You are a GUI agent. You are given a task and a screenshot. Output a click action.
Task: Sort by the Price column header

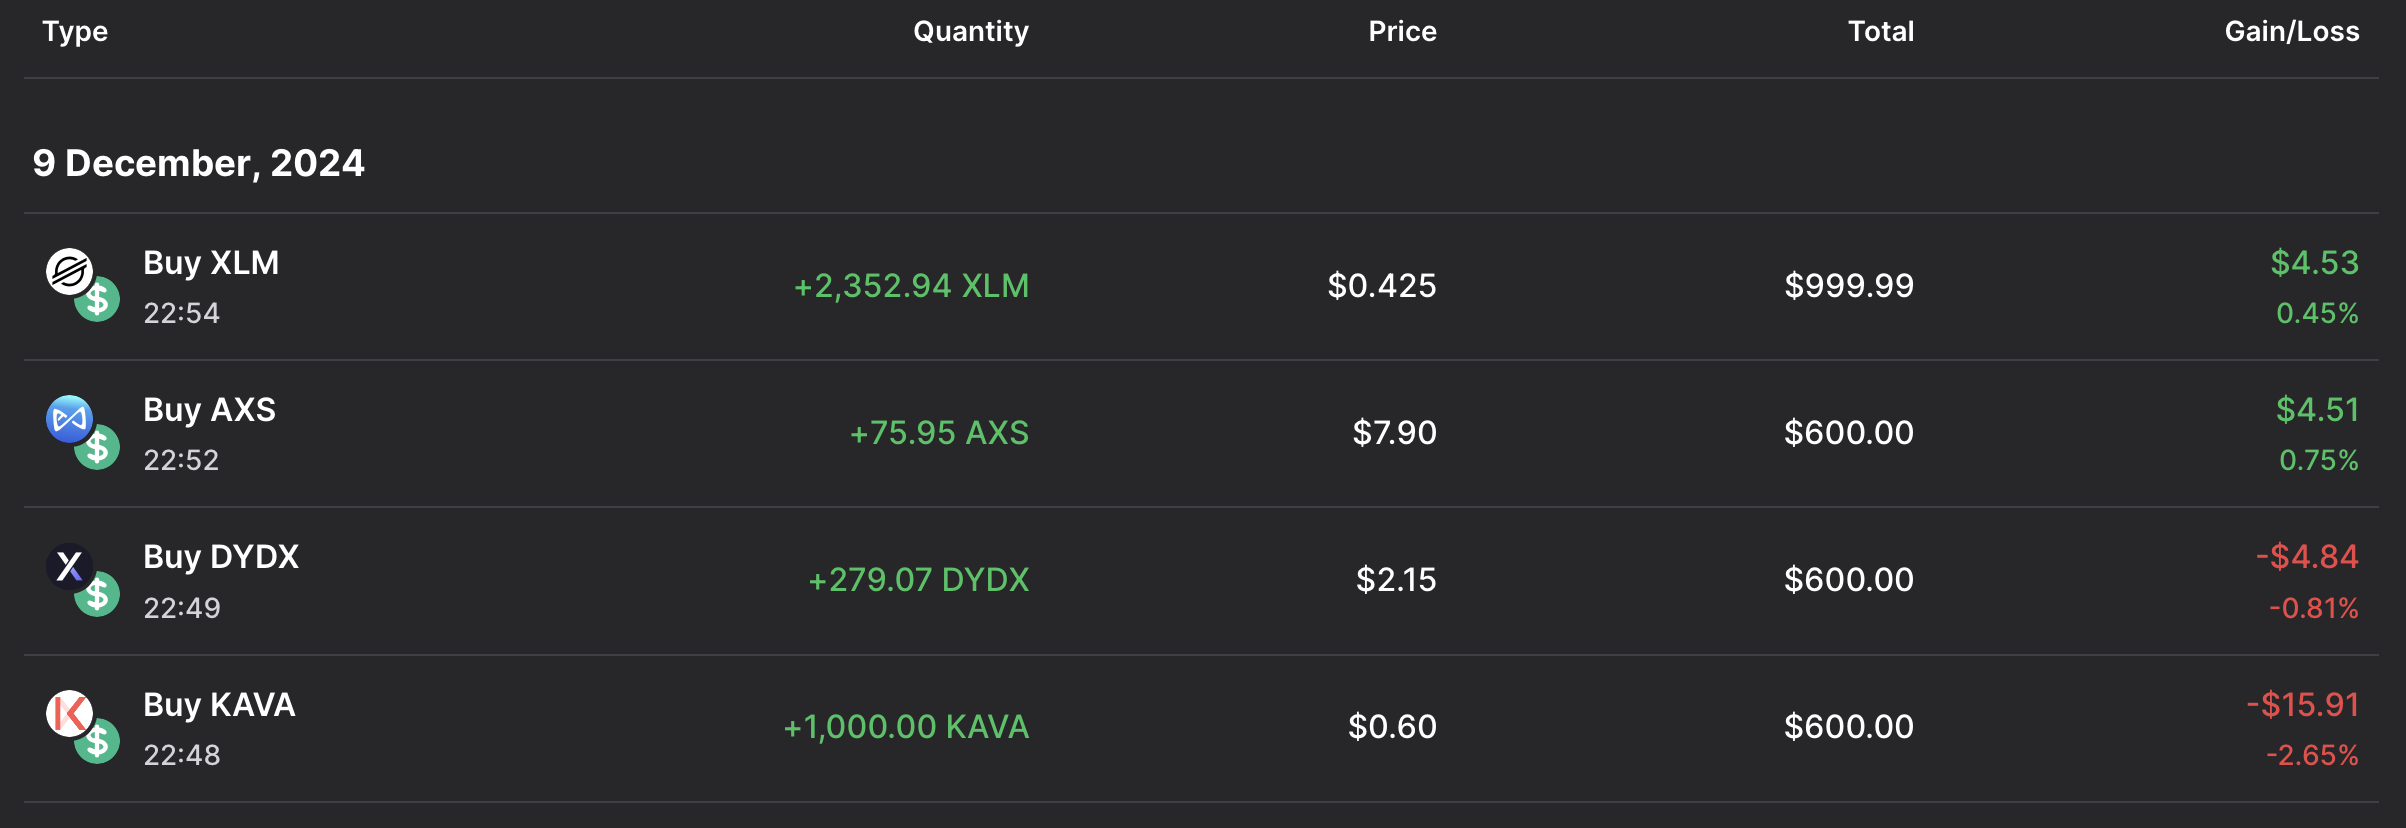1402,32
